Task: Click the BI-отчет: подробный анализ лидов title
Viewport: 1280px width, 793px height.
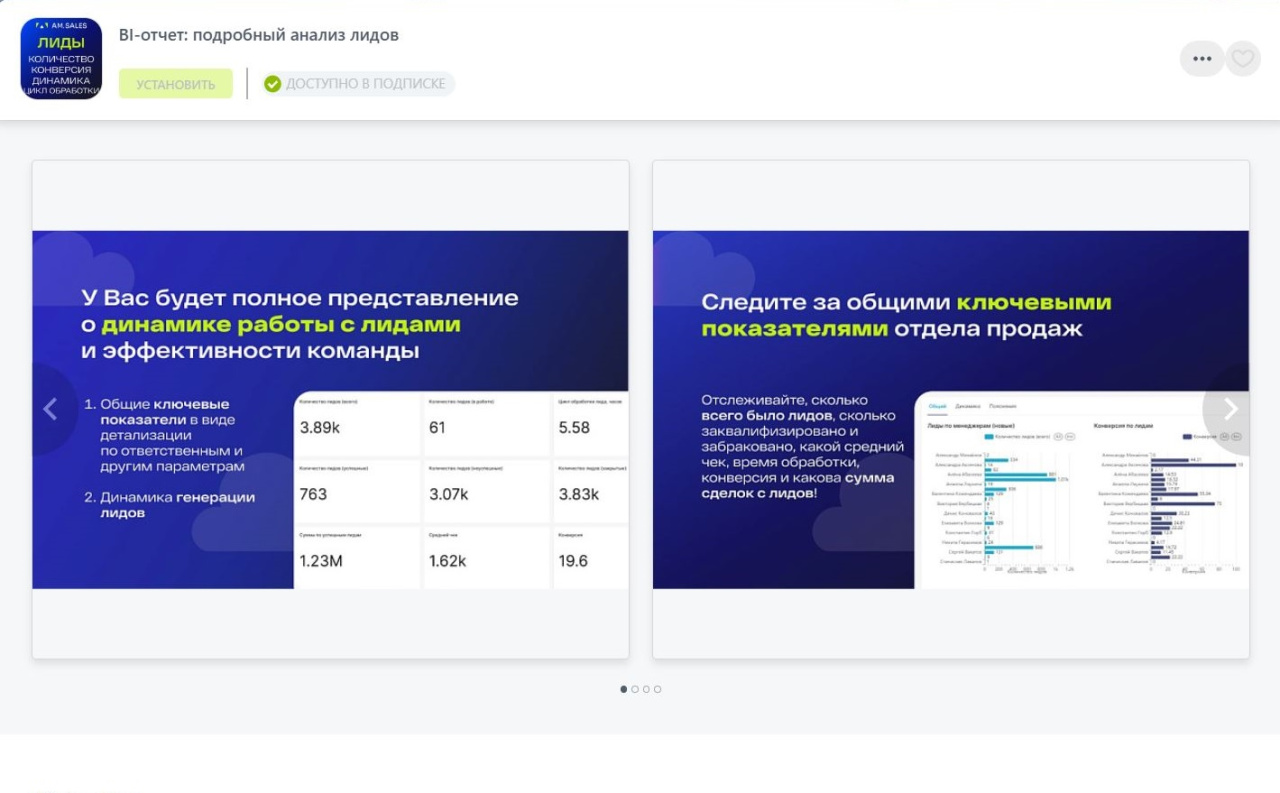Action: [258, 35]
